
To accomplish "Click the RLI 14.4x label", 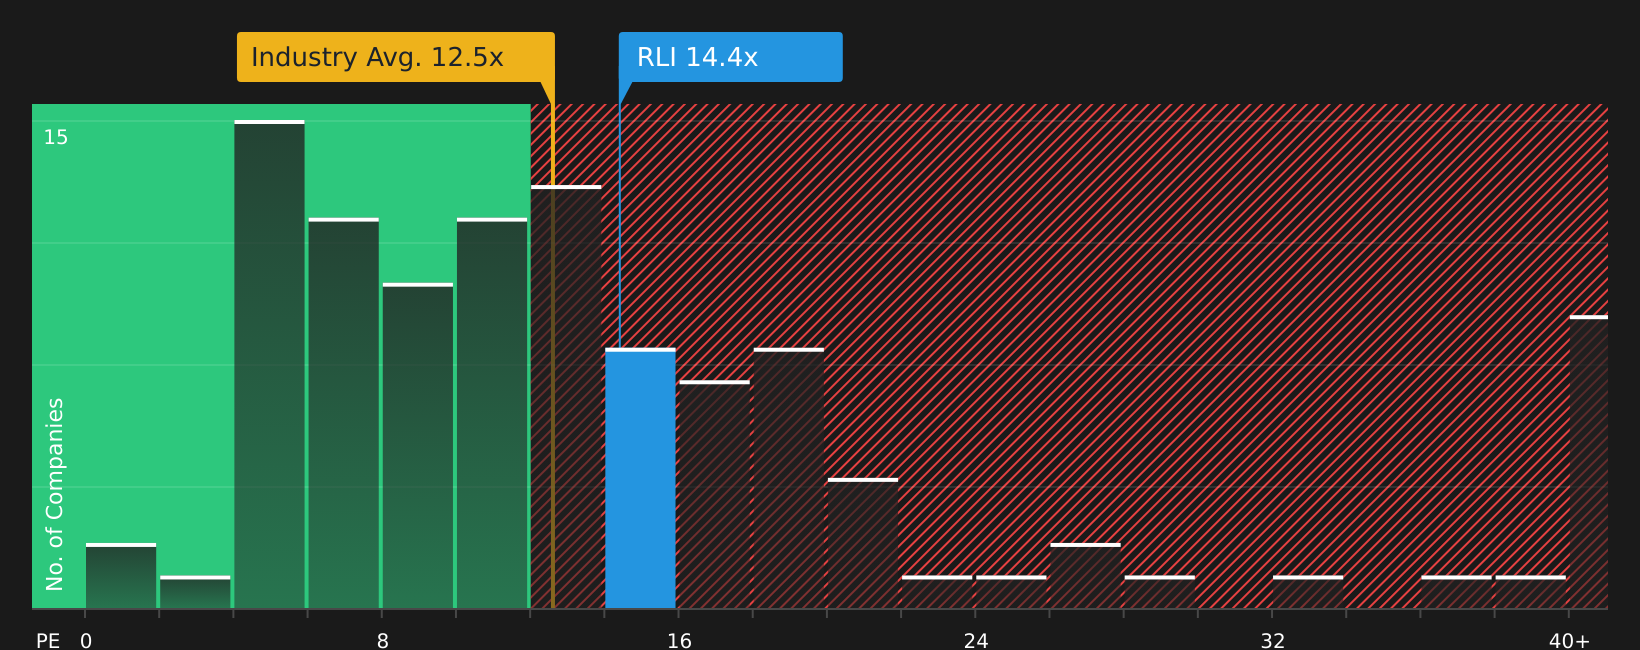I will pos(730,57).
